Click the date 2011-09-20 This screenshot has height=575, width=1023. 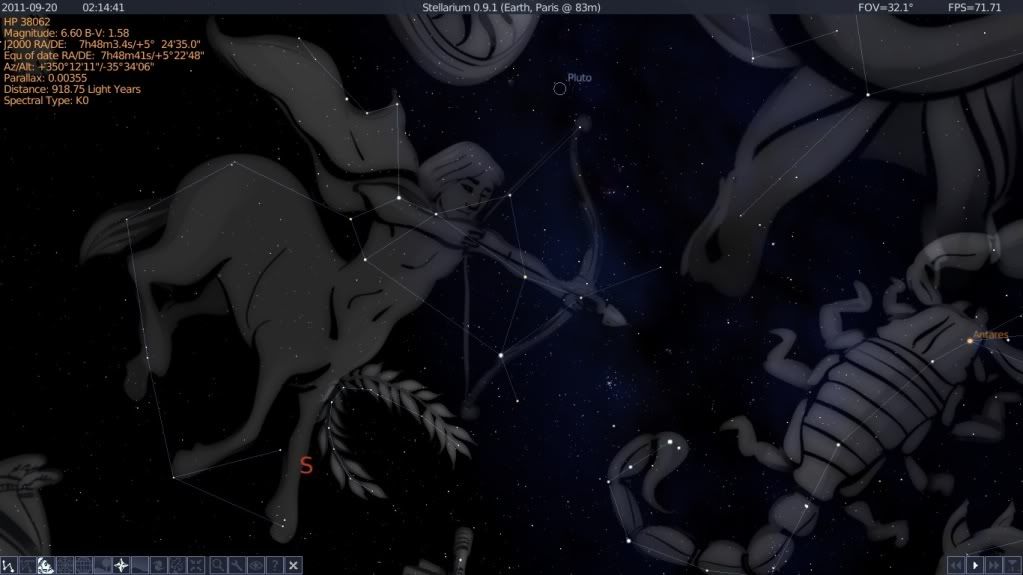29,7
